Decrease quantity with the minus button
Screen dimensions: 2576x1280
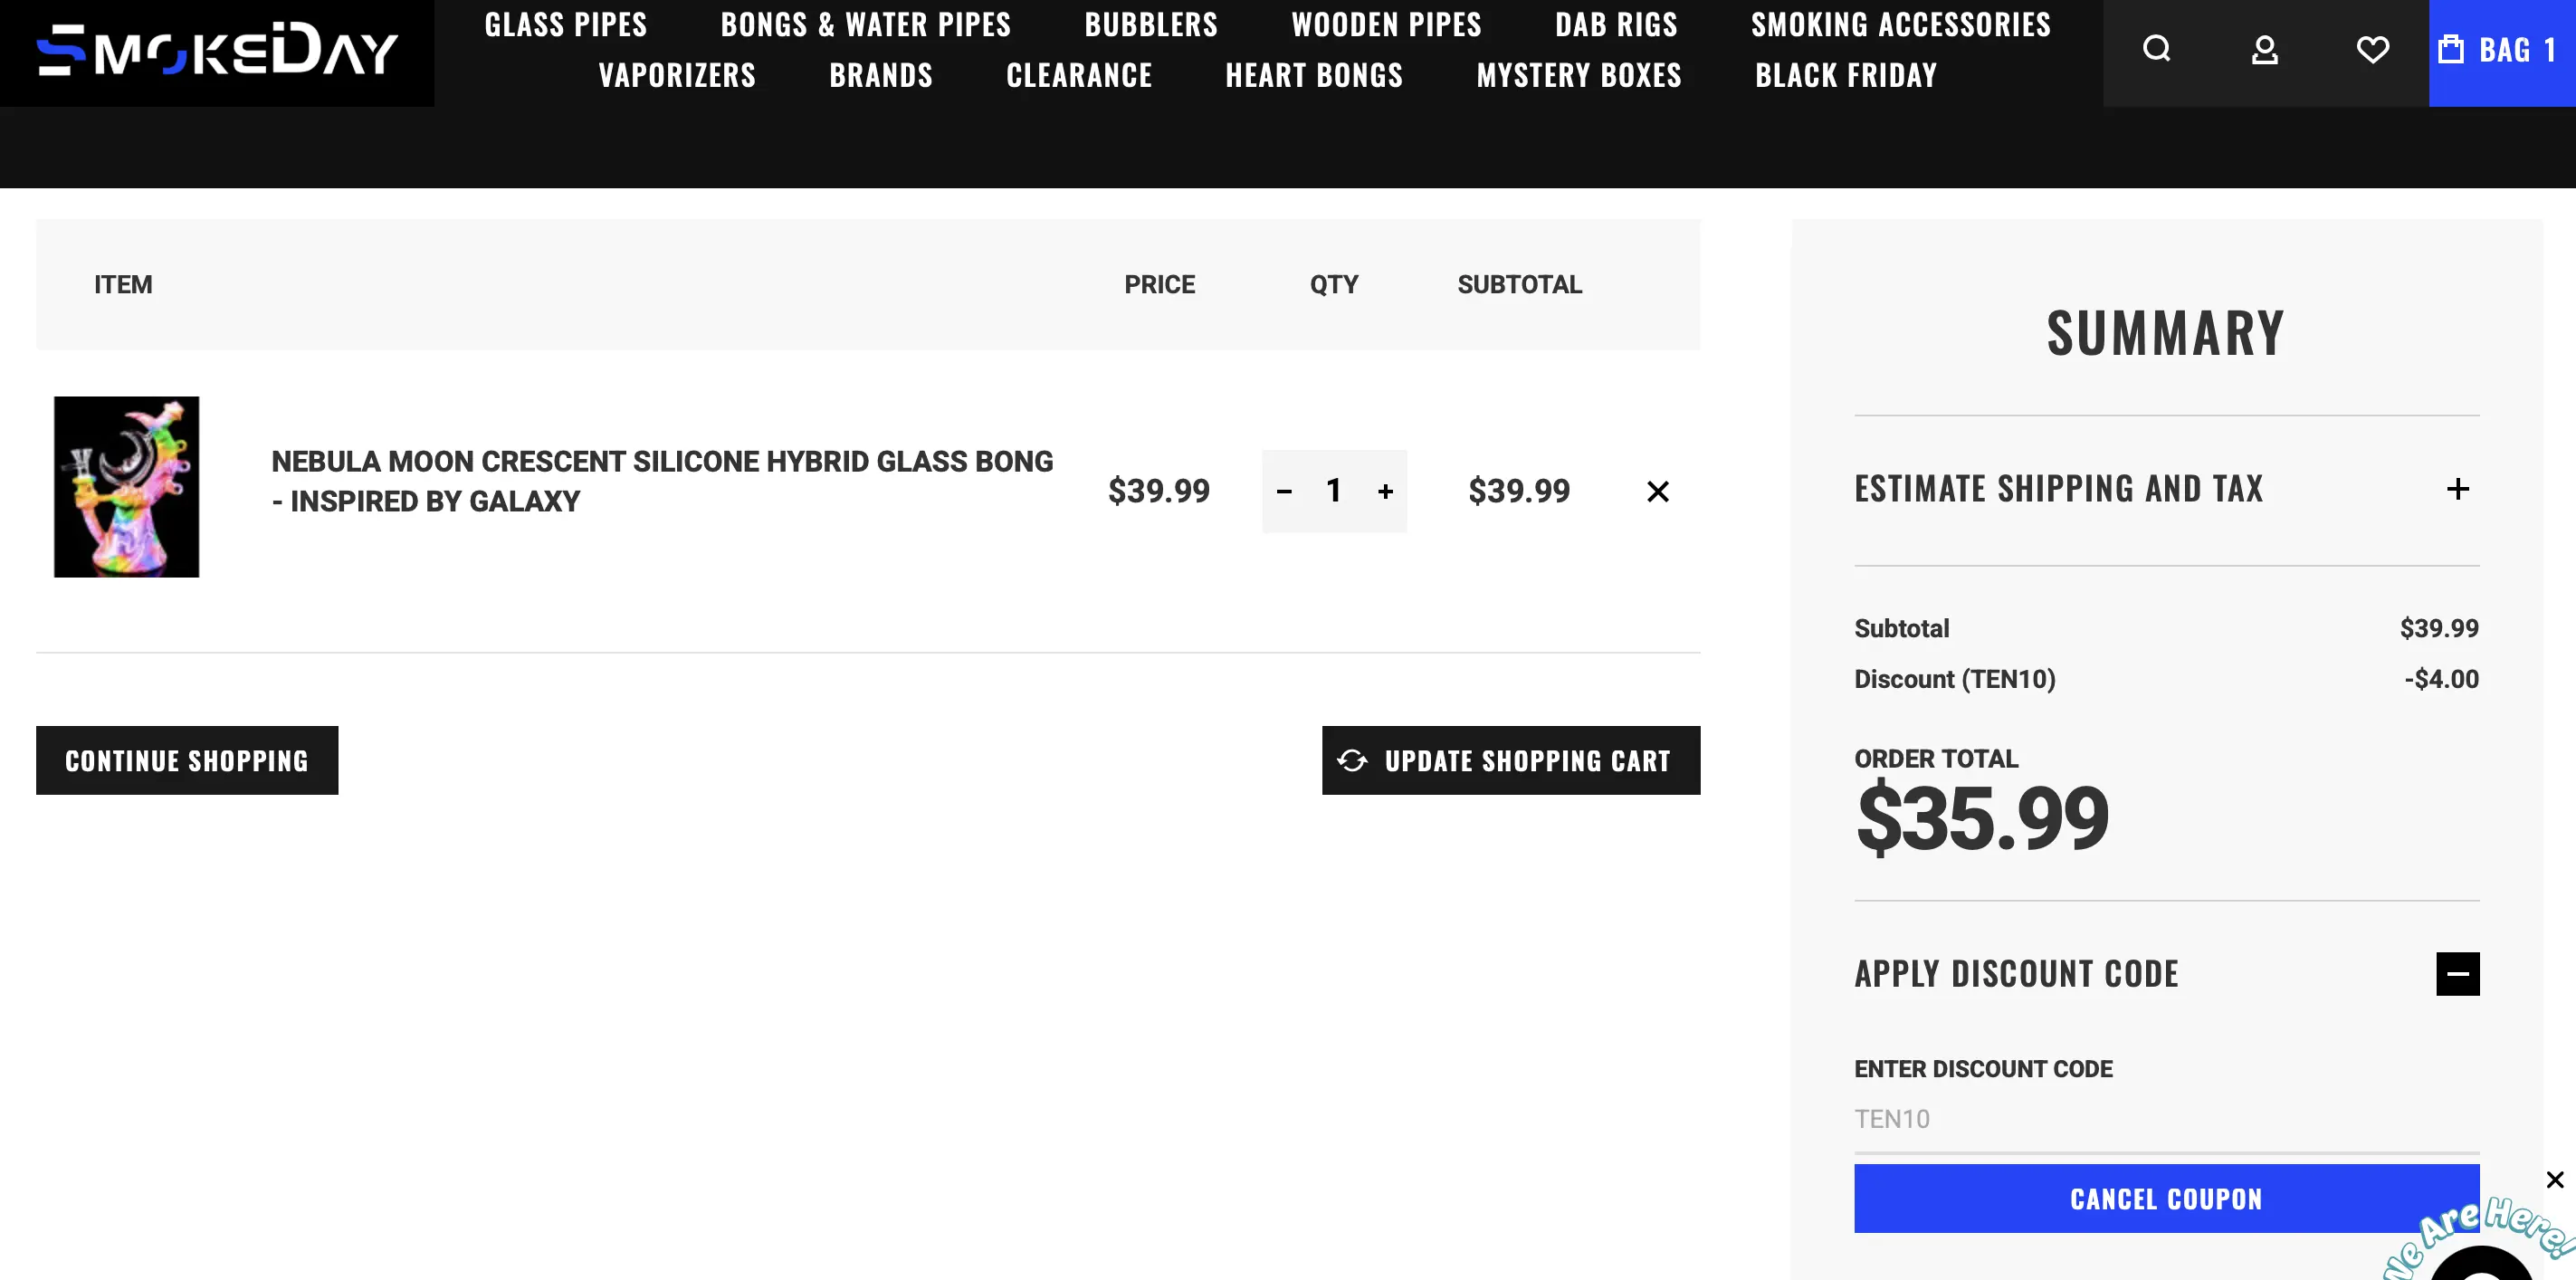[x=1285, y=491]
